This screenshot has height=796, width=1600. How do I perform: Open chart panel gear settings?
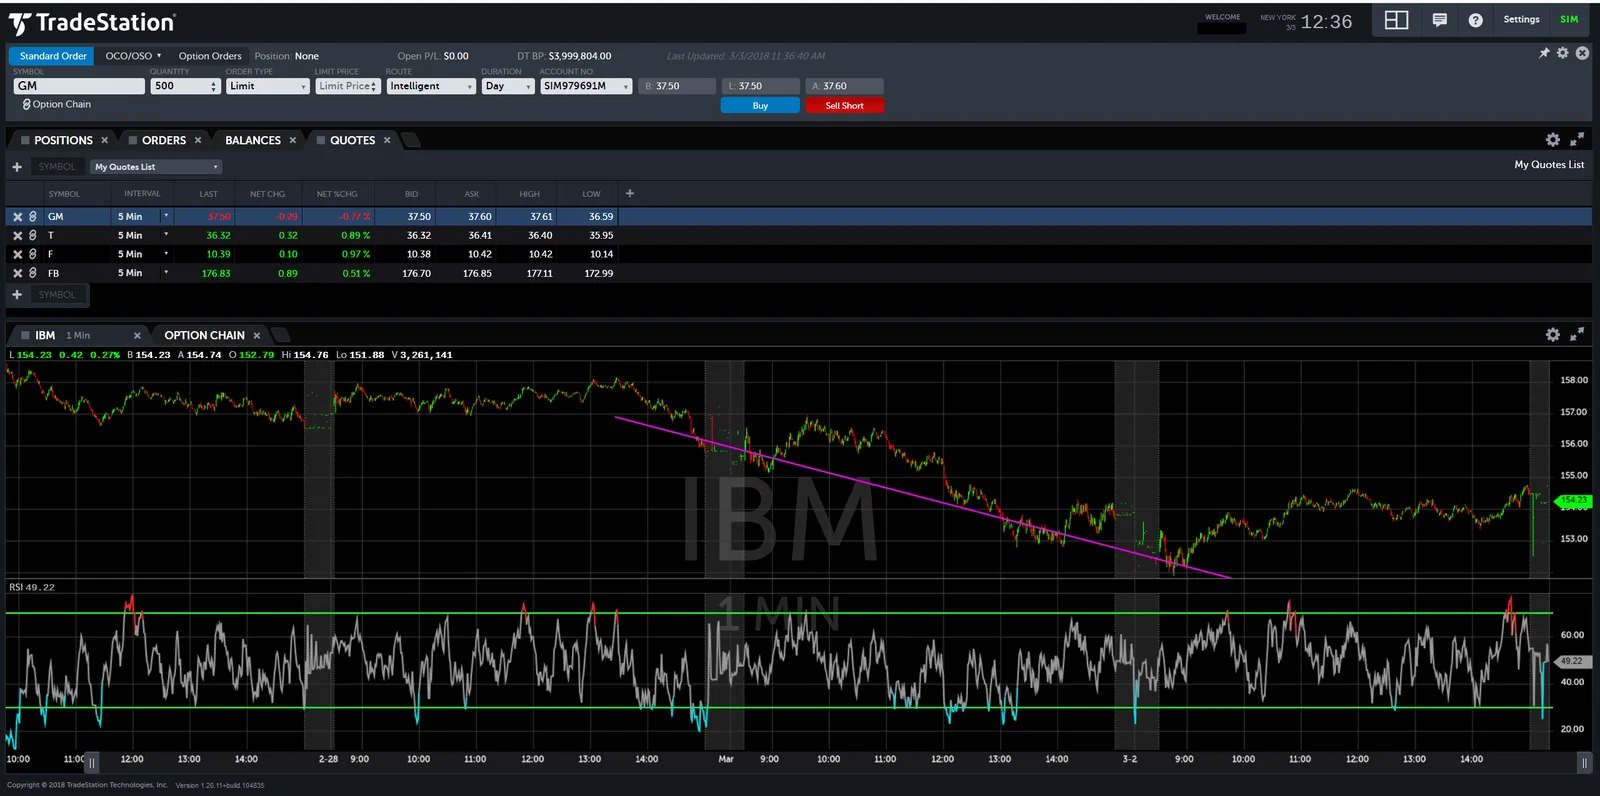pyautogui.click(x=1553, y=335)
